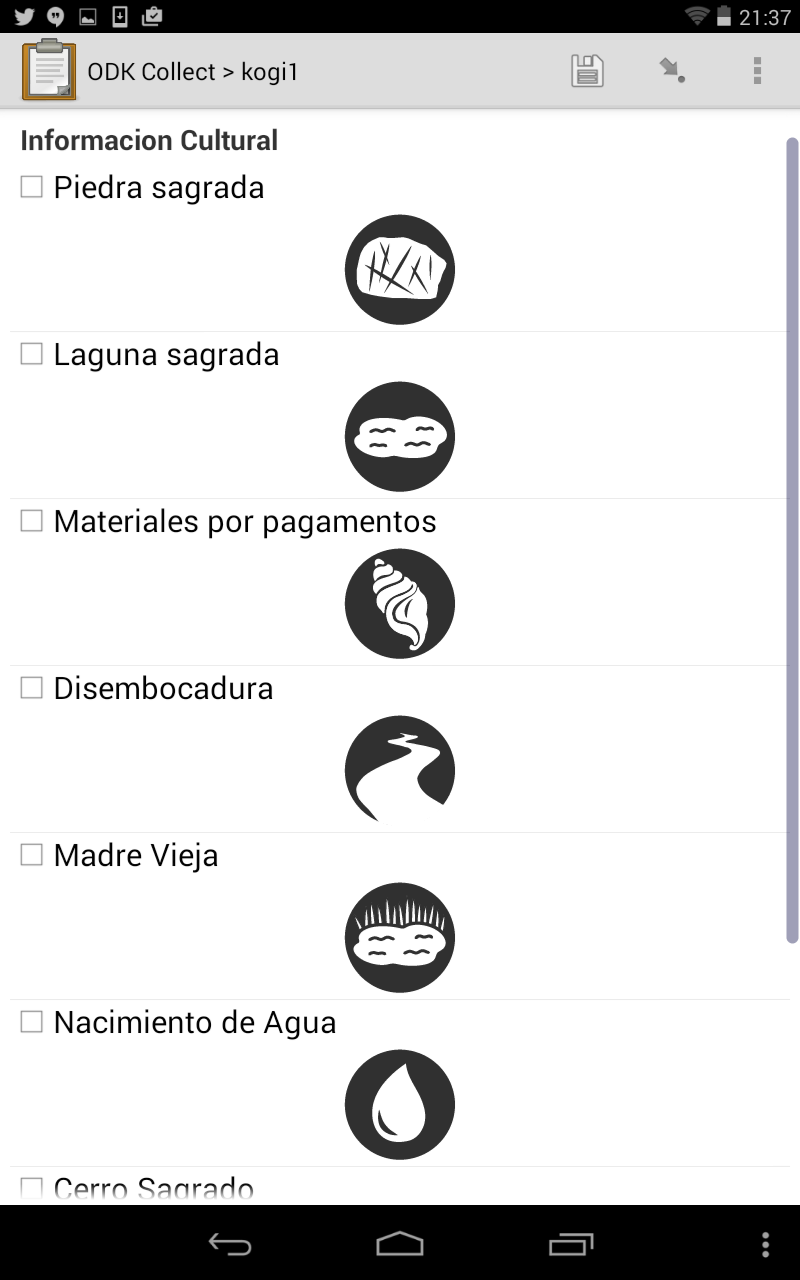The height and width of the screenshot is (1280, 800).
Task: Check the Laguna sagrada checkbox
Action: pyautogui.click(x=32, y=354)
